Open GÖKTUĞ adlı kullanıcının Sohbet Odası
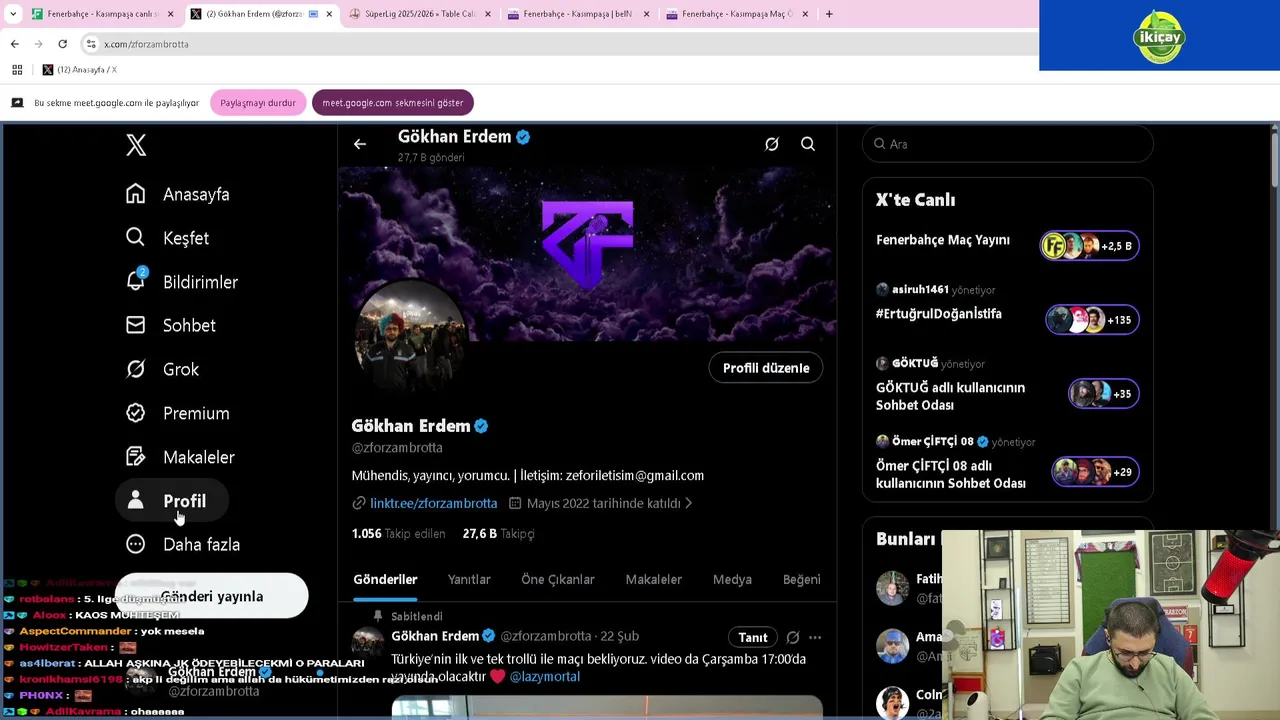 pyautogui.click(x=950, y=396)
